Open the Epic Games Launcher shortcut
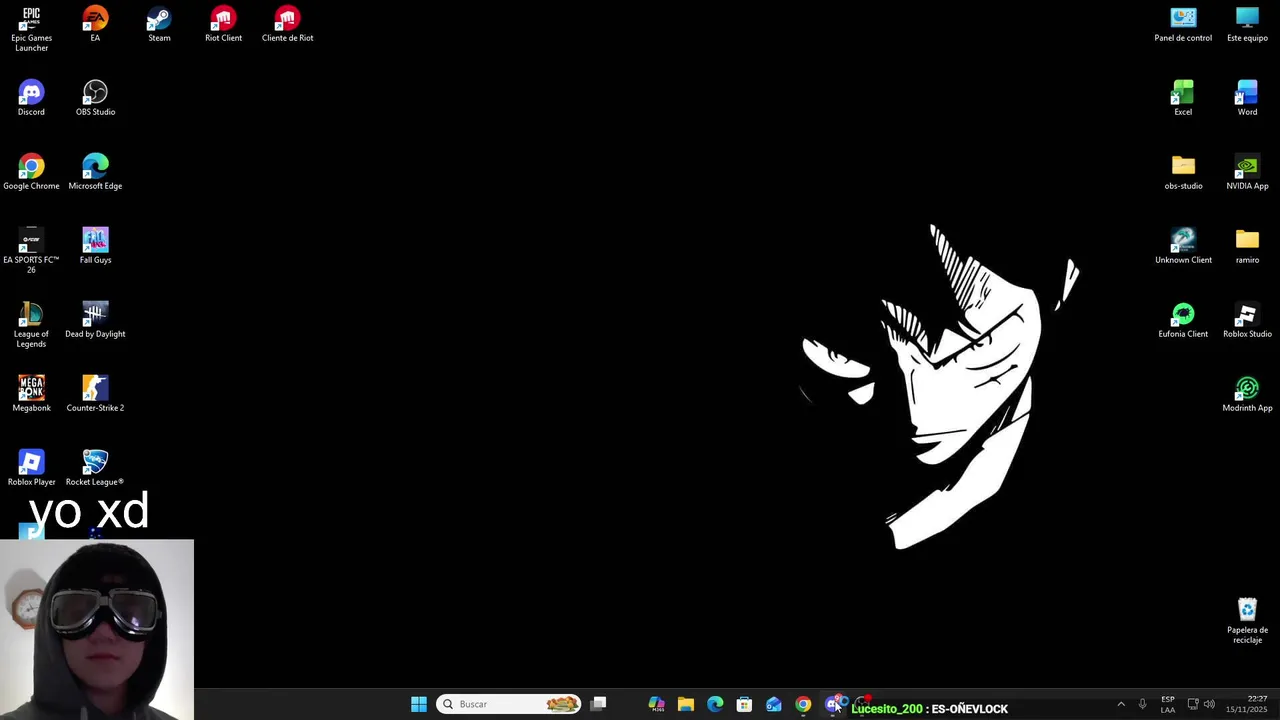This screenshot has height=720, width=1280. pos(31,29)
